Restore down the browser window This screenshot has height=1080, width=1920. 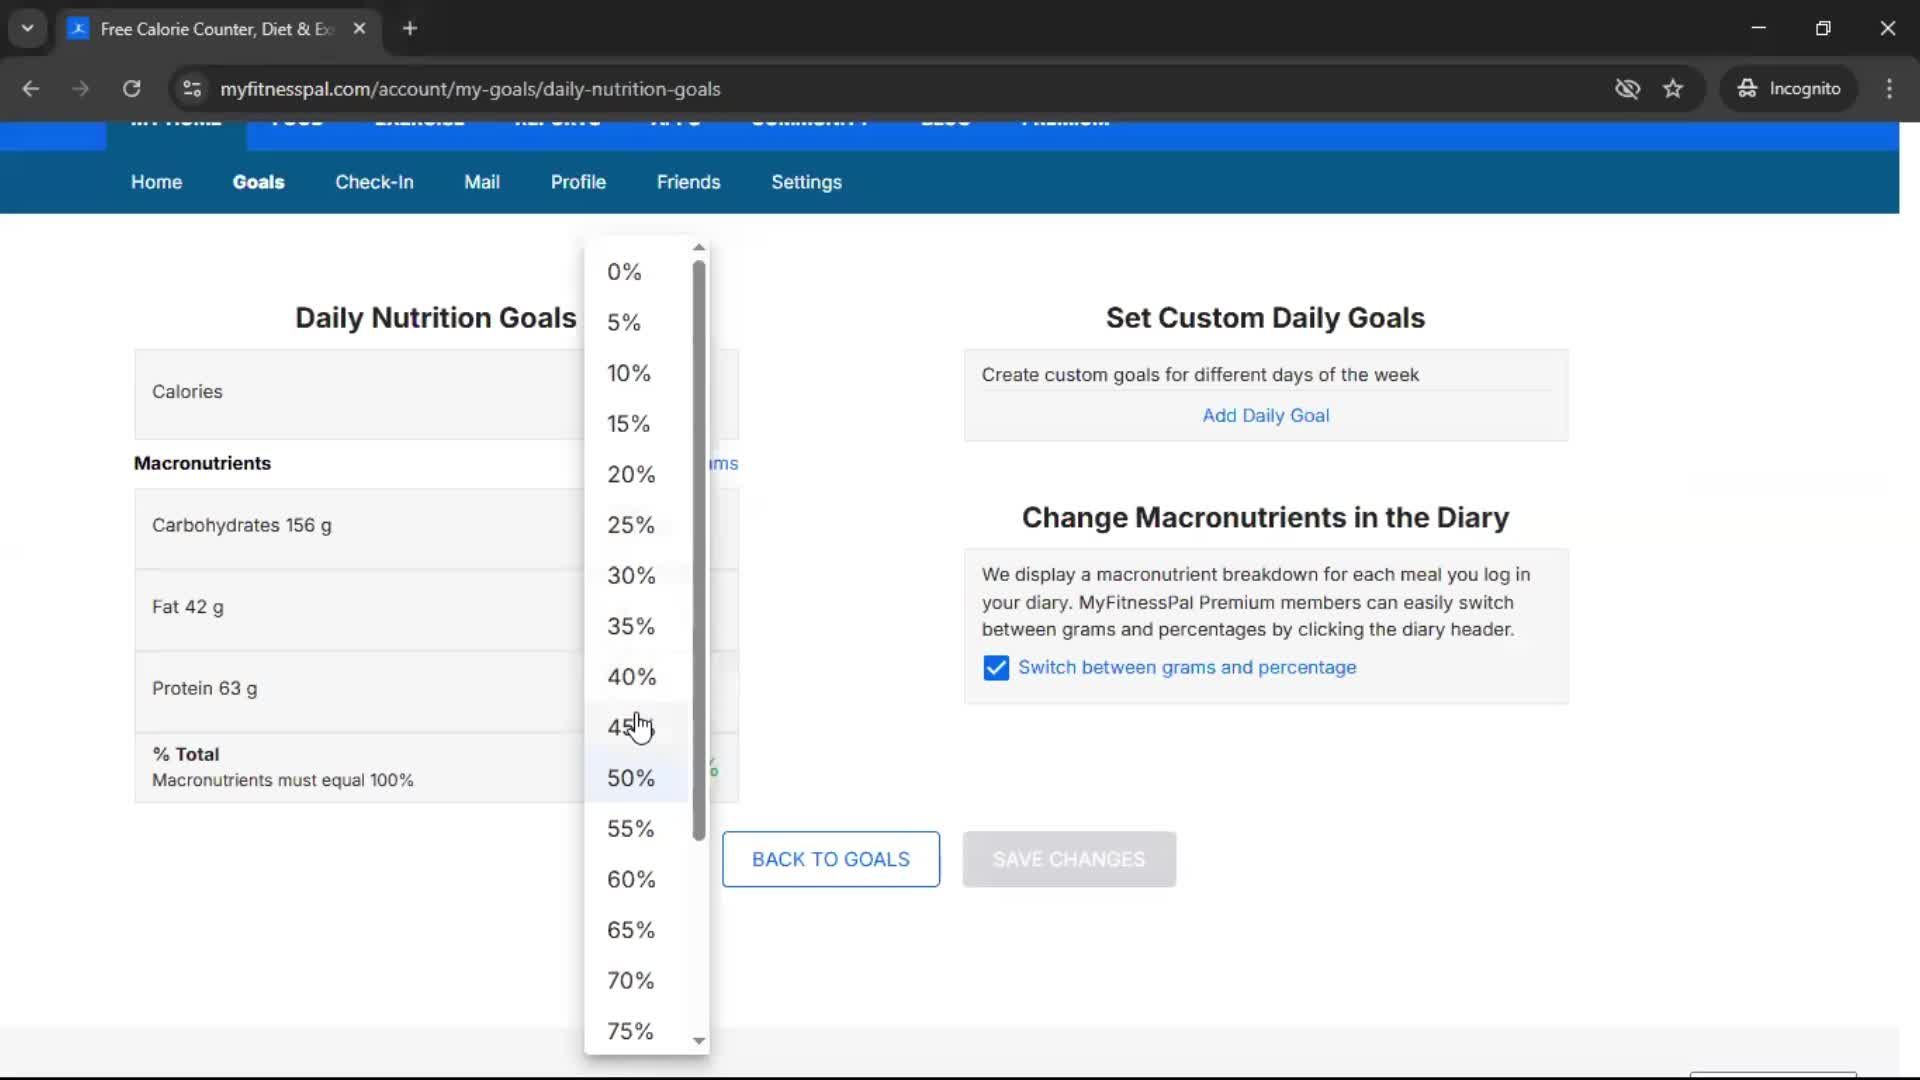1823,28
